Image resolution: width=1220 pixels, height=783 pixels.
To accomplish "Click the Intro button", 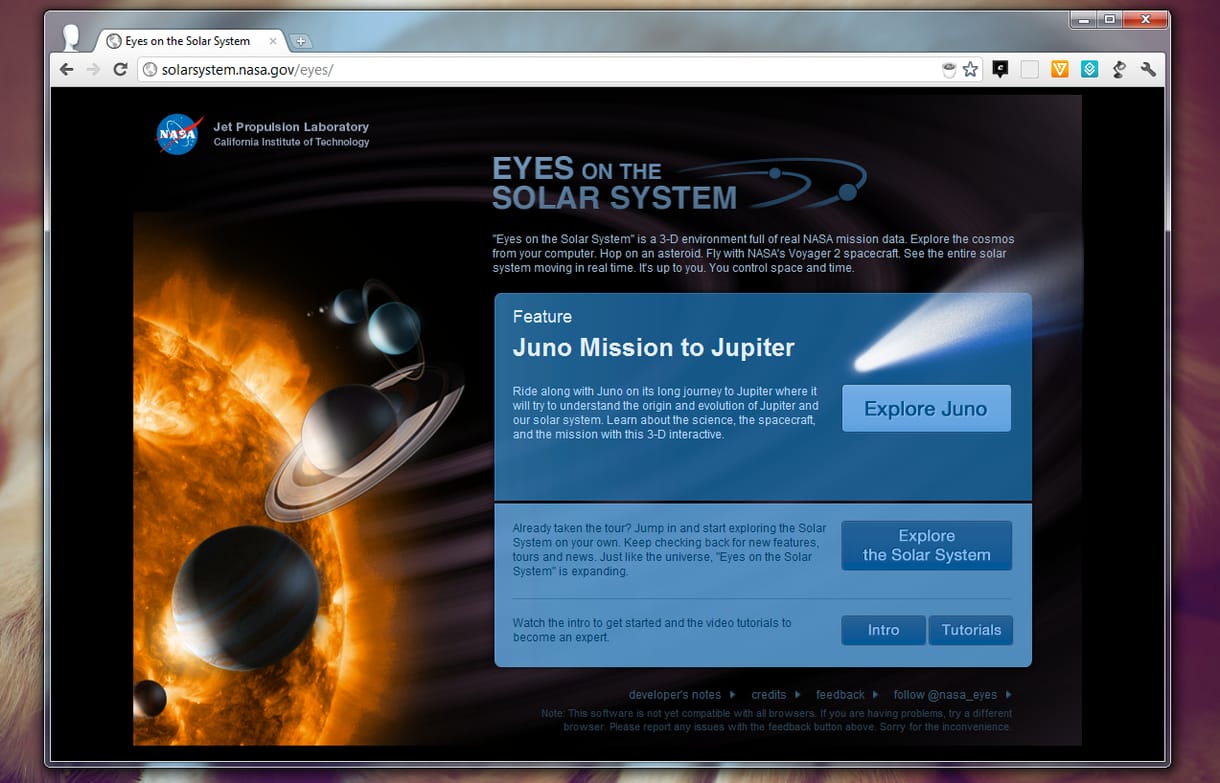I will tap(883, 630).
